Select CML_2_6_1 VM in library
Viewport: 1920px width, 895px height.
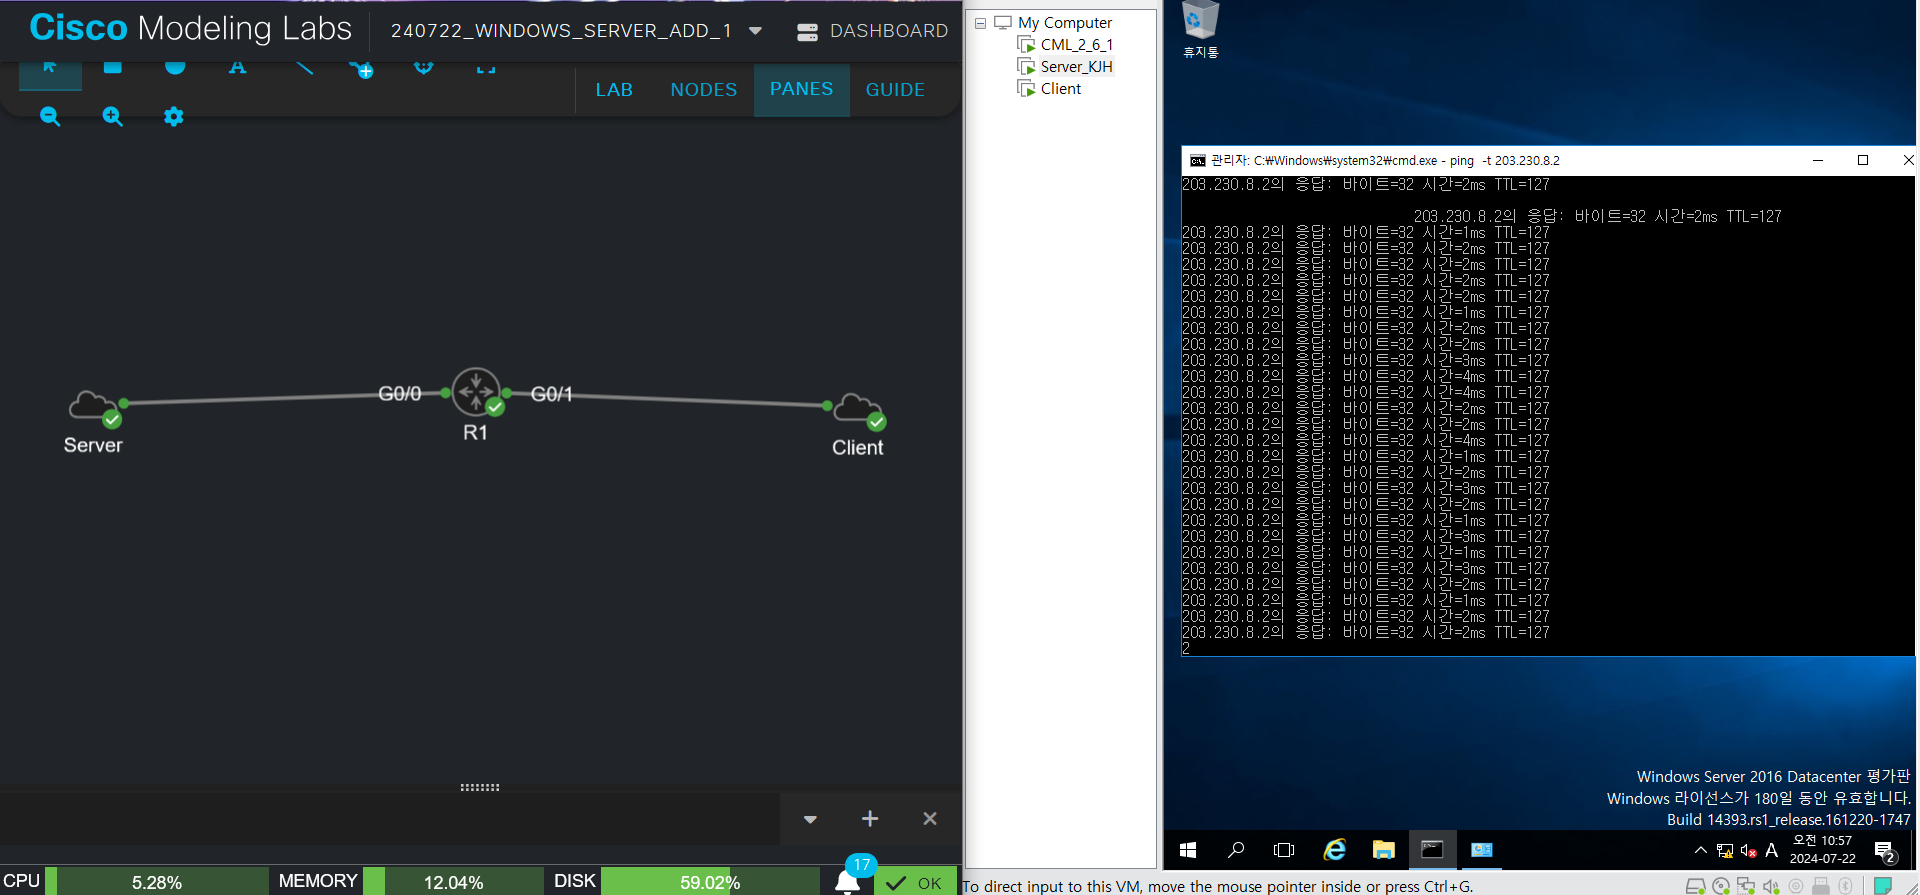(1076, 45)
